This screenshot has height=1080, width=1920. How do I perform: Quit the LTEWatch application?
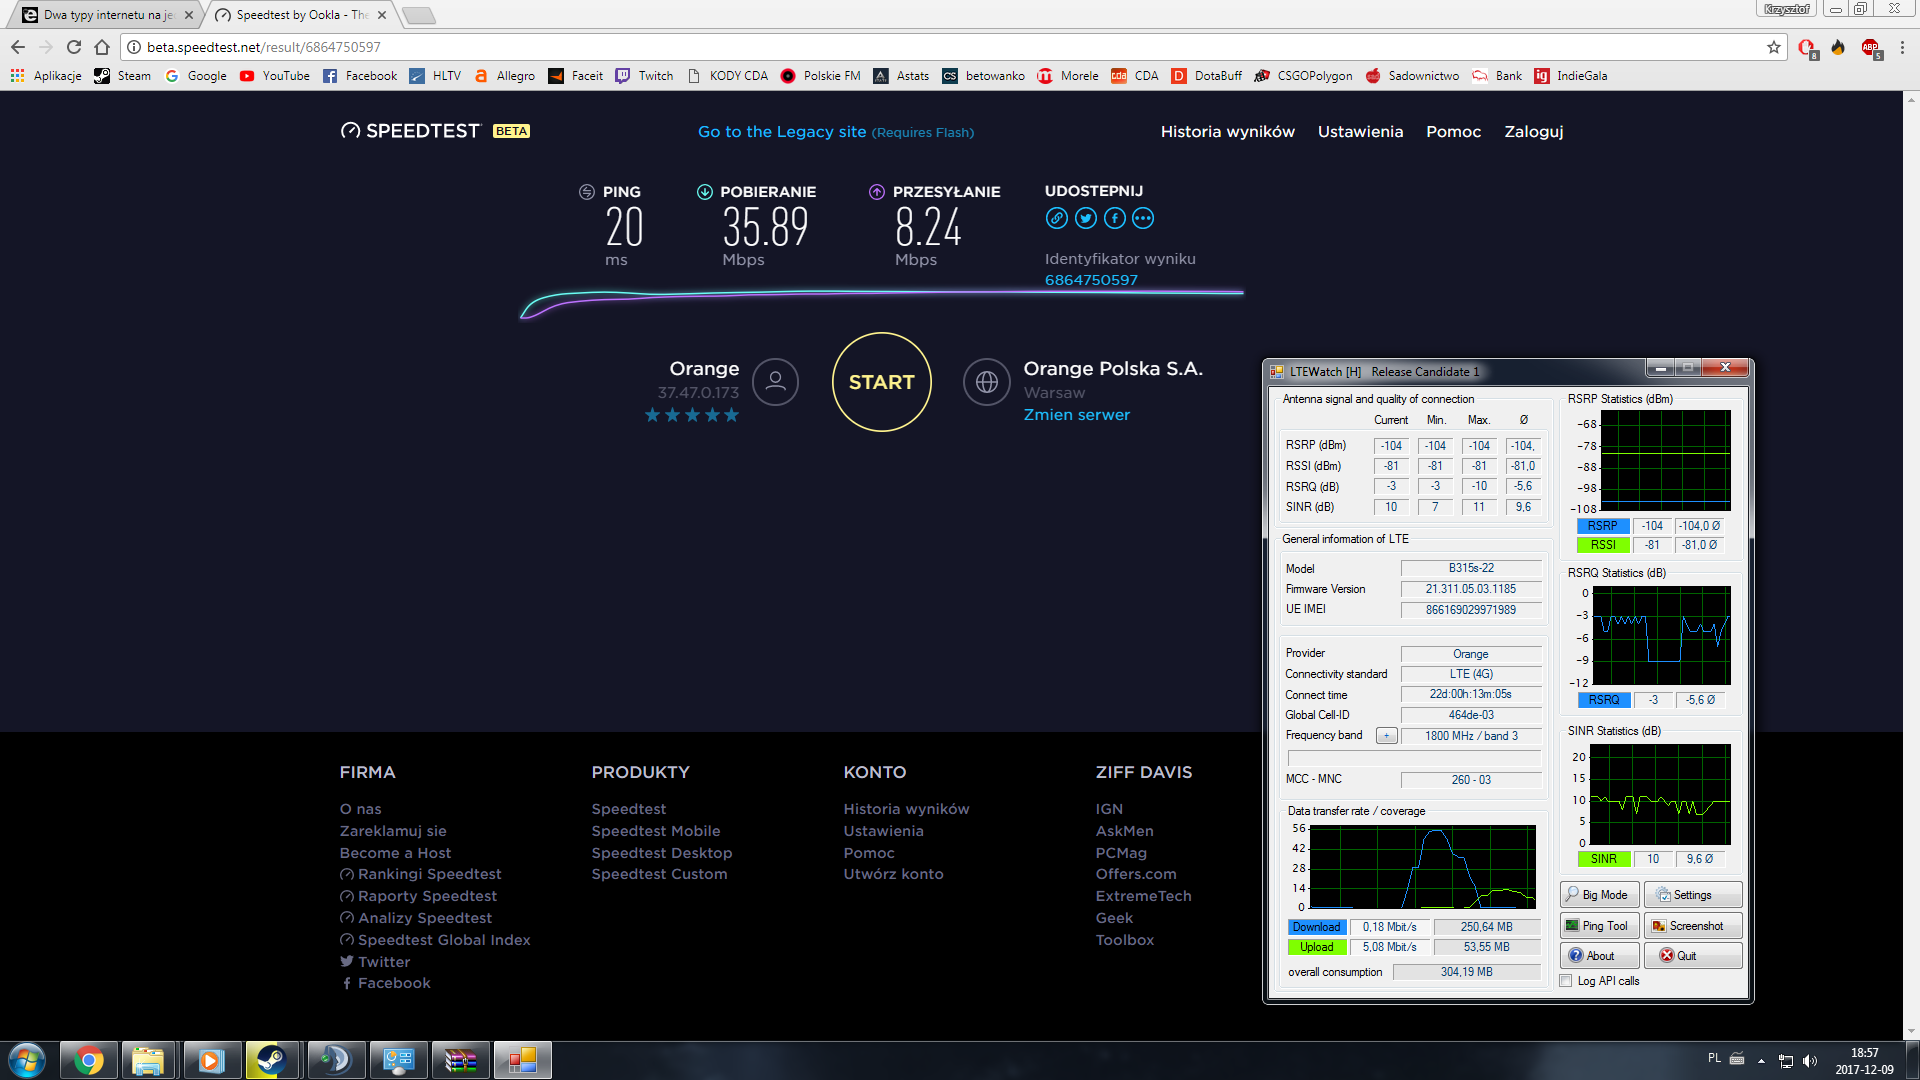[1693, 956]
